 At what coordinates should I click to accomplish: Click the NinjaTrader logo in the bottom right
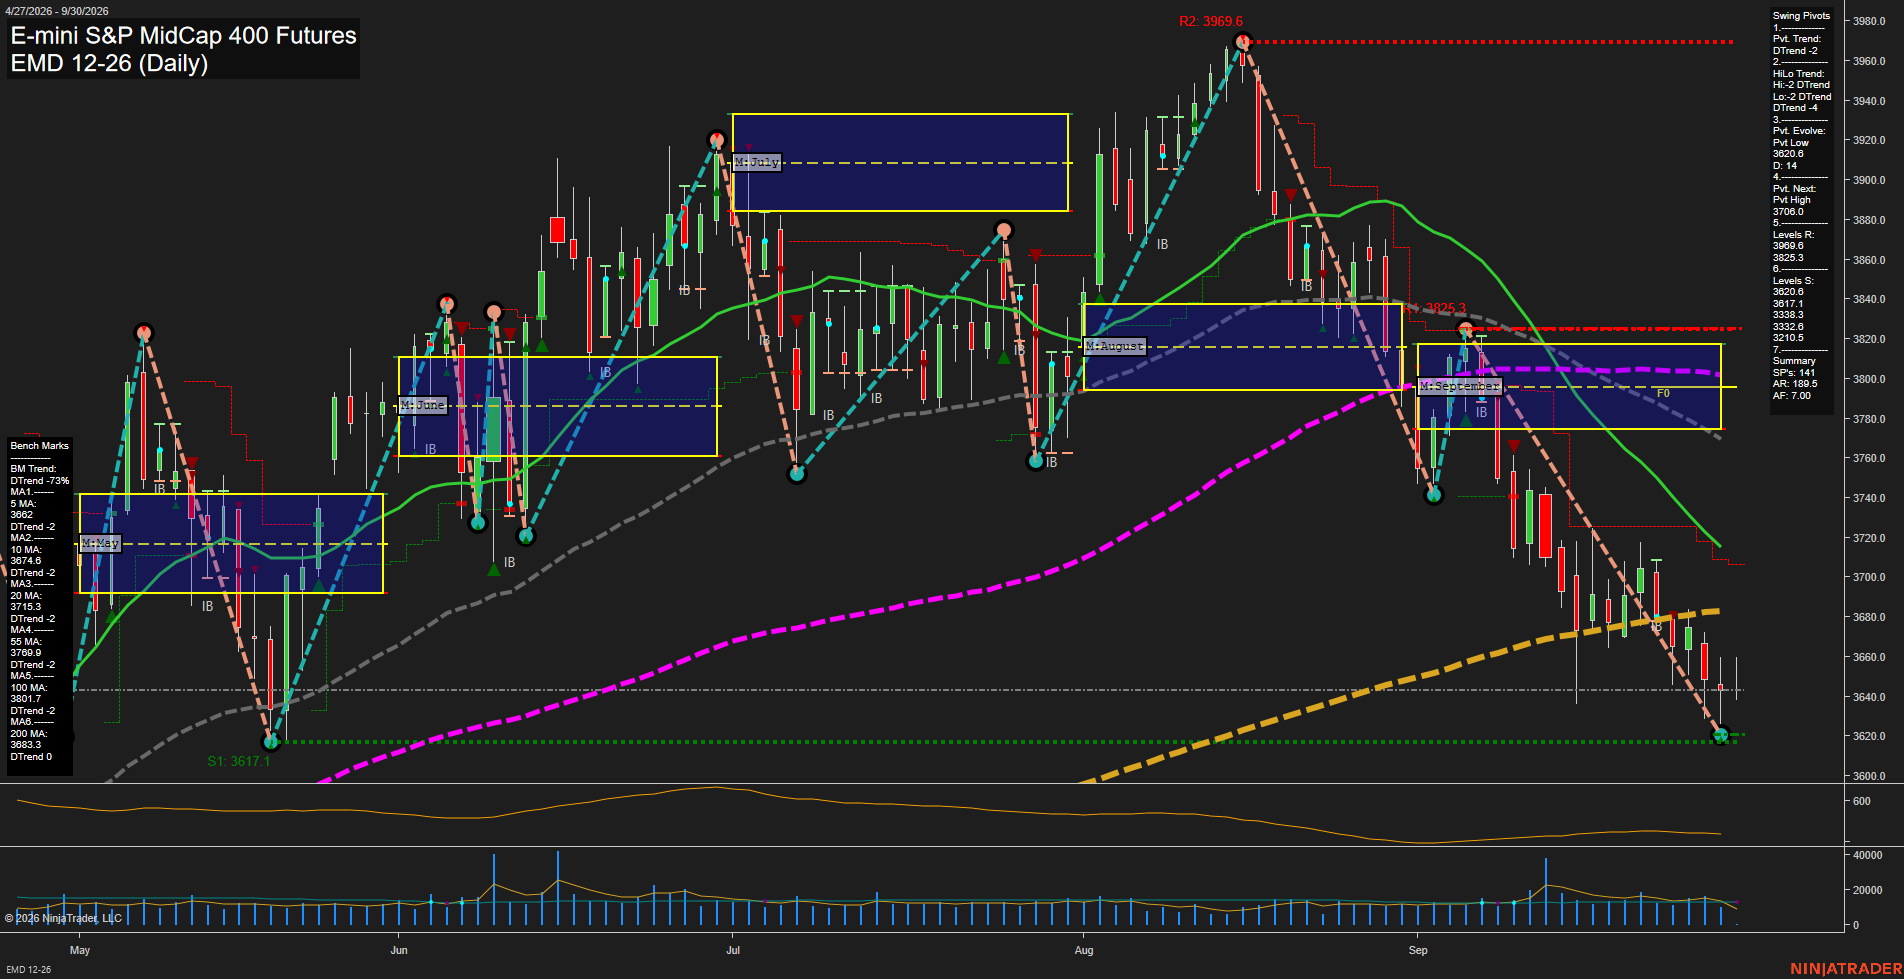(1845, 968)
